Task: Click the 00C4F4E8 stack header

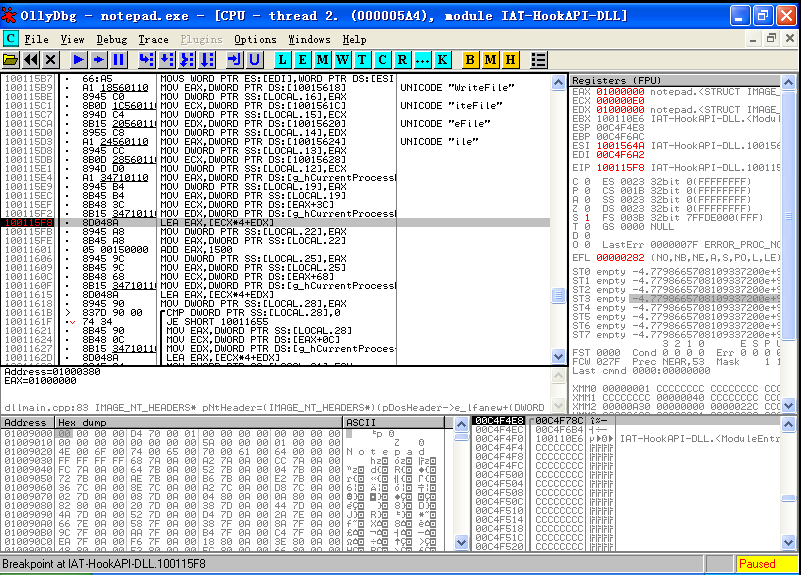Action: point(499,420)
